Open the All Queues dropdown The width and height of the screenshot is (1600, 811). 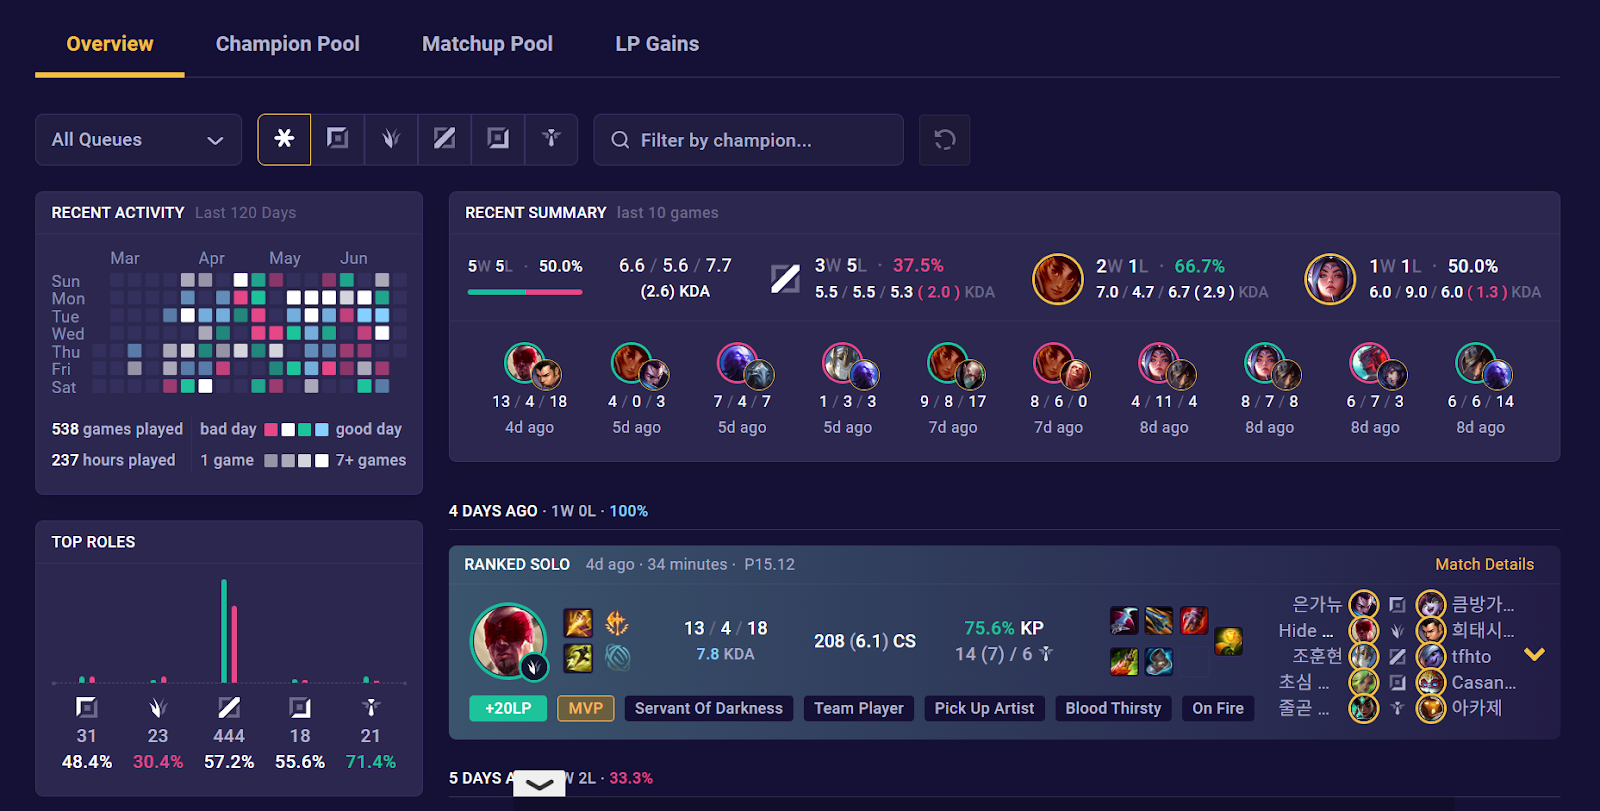pos(138,140)
